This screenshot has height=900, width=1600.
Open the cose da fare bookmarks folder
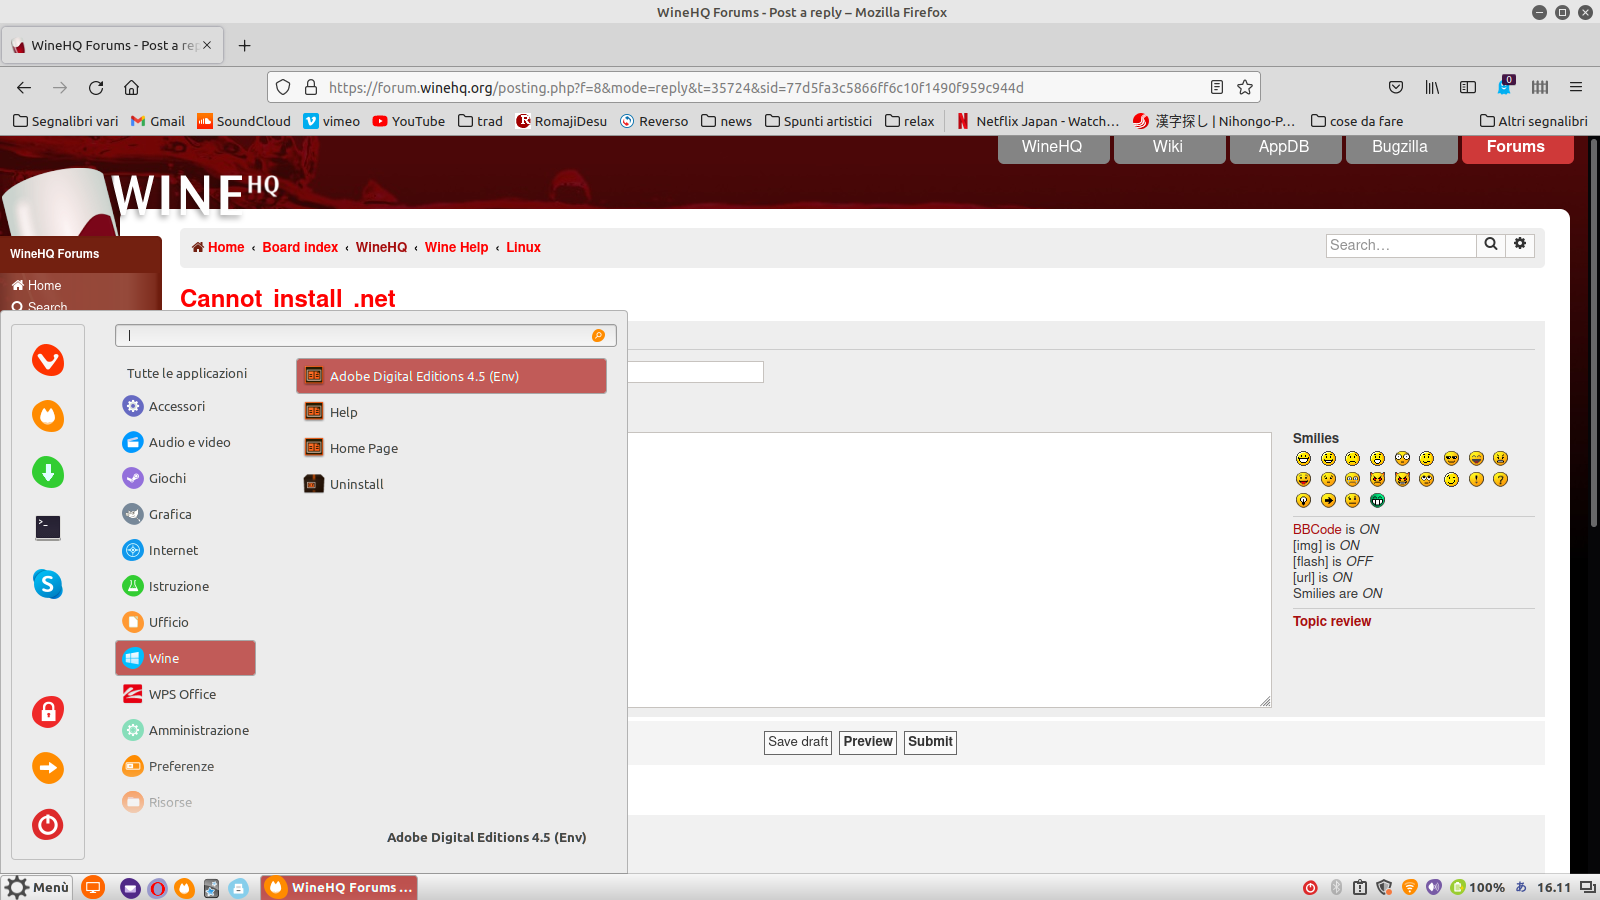[x=1357, y=121]
